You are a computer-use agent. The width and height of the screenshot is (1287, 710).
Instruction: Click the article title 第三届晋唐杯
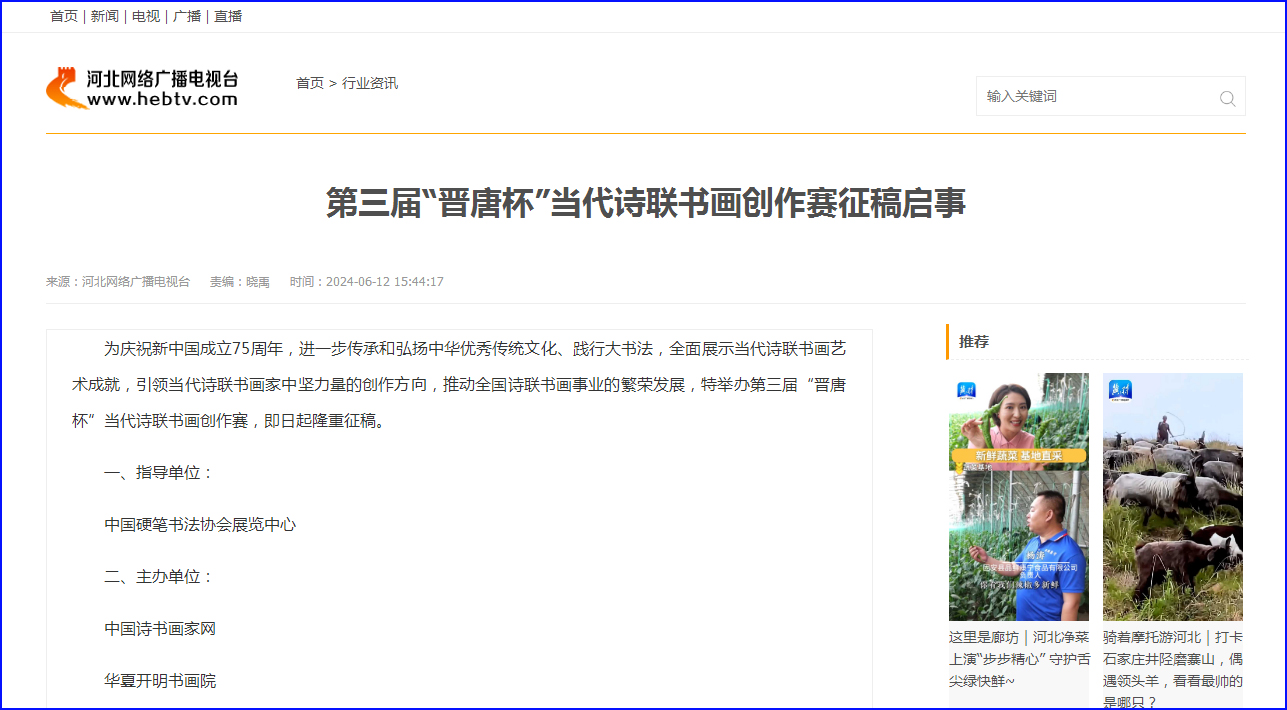coord(646,203)
